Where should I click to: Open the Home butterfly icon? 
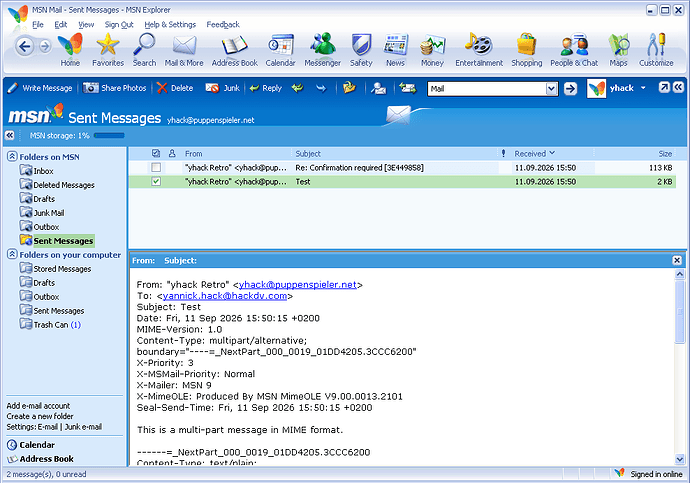70,50
